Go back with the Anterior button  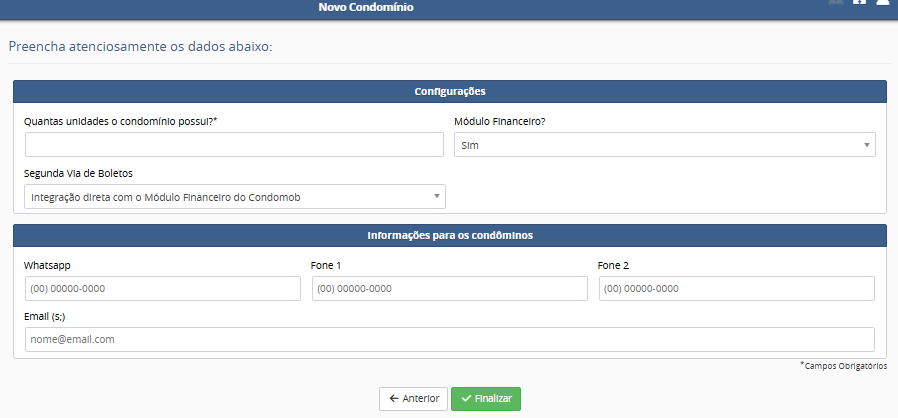[x=413, y=398]
